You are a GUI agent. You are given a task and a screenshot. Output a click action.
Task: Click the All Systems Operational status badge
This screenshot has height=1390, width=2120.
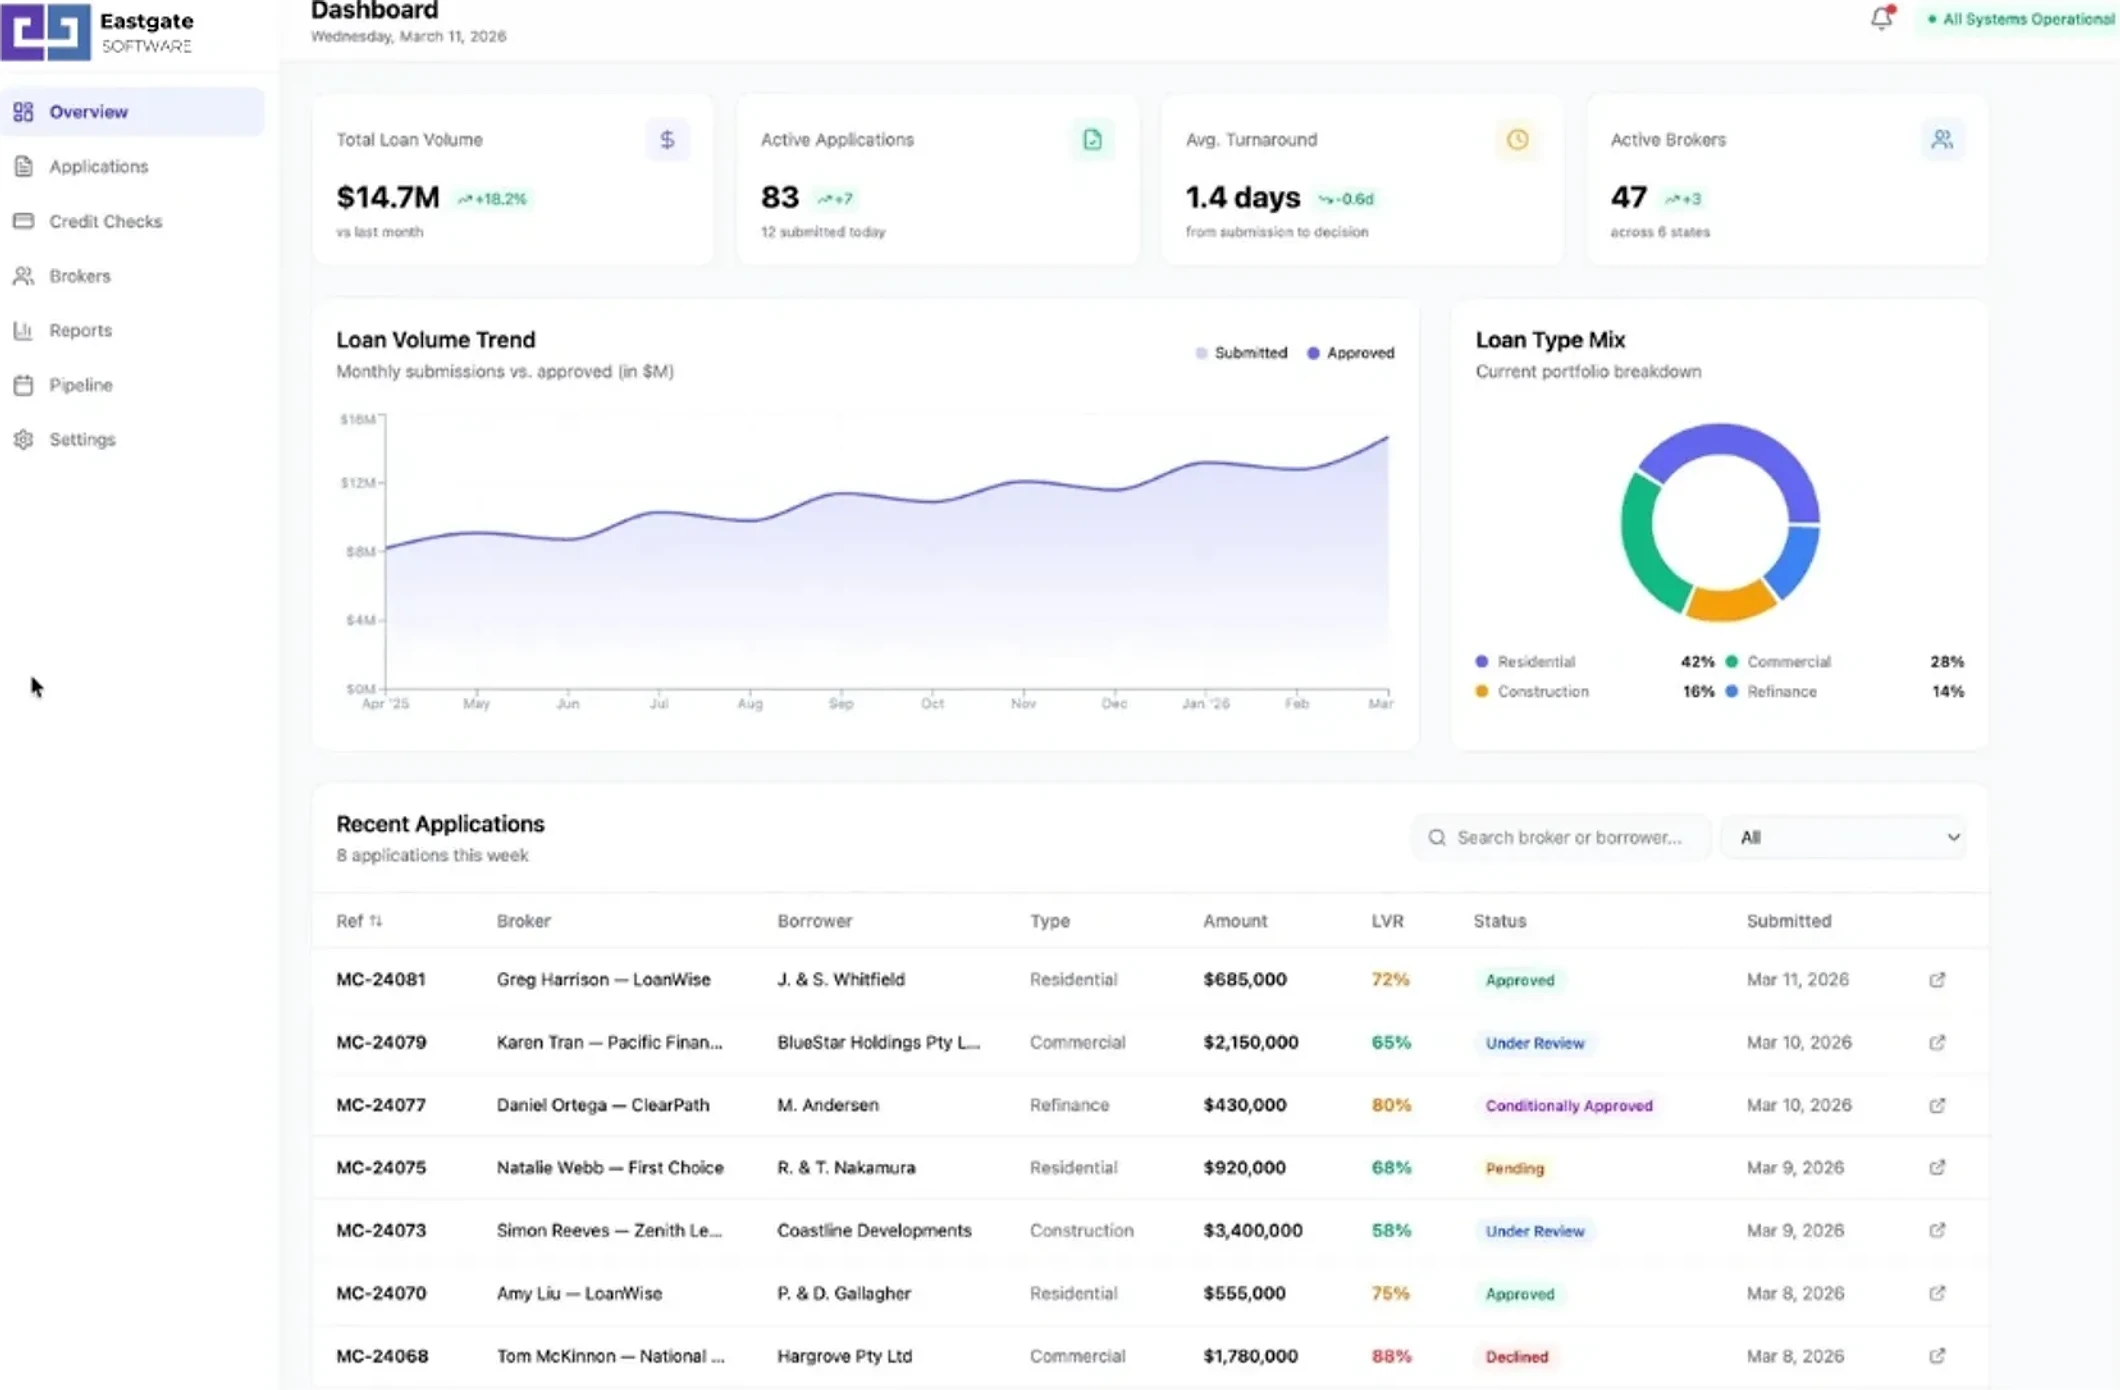point(2018,19)
